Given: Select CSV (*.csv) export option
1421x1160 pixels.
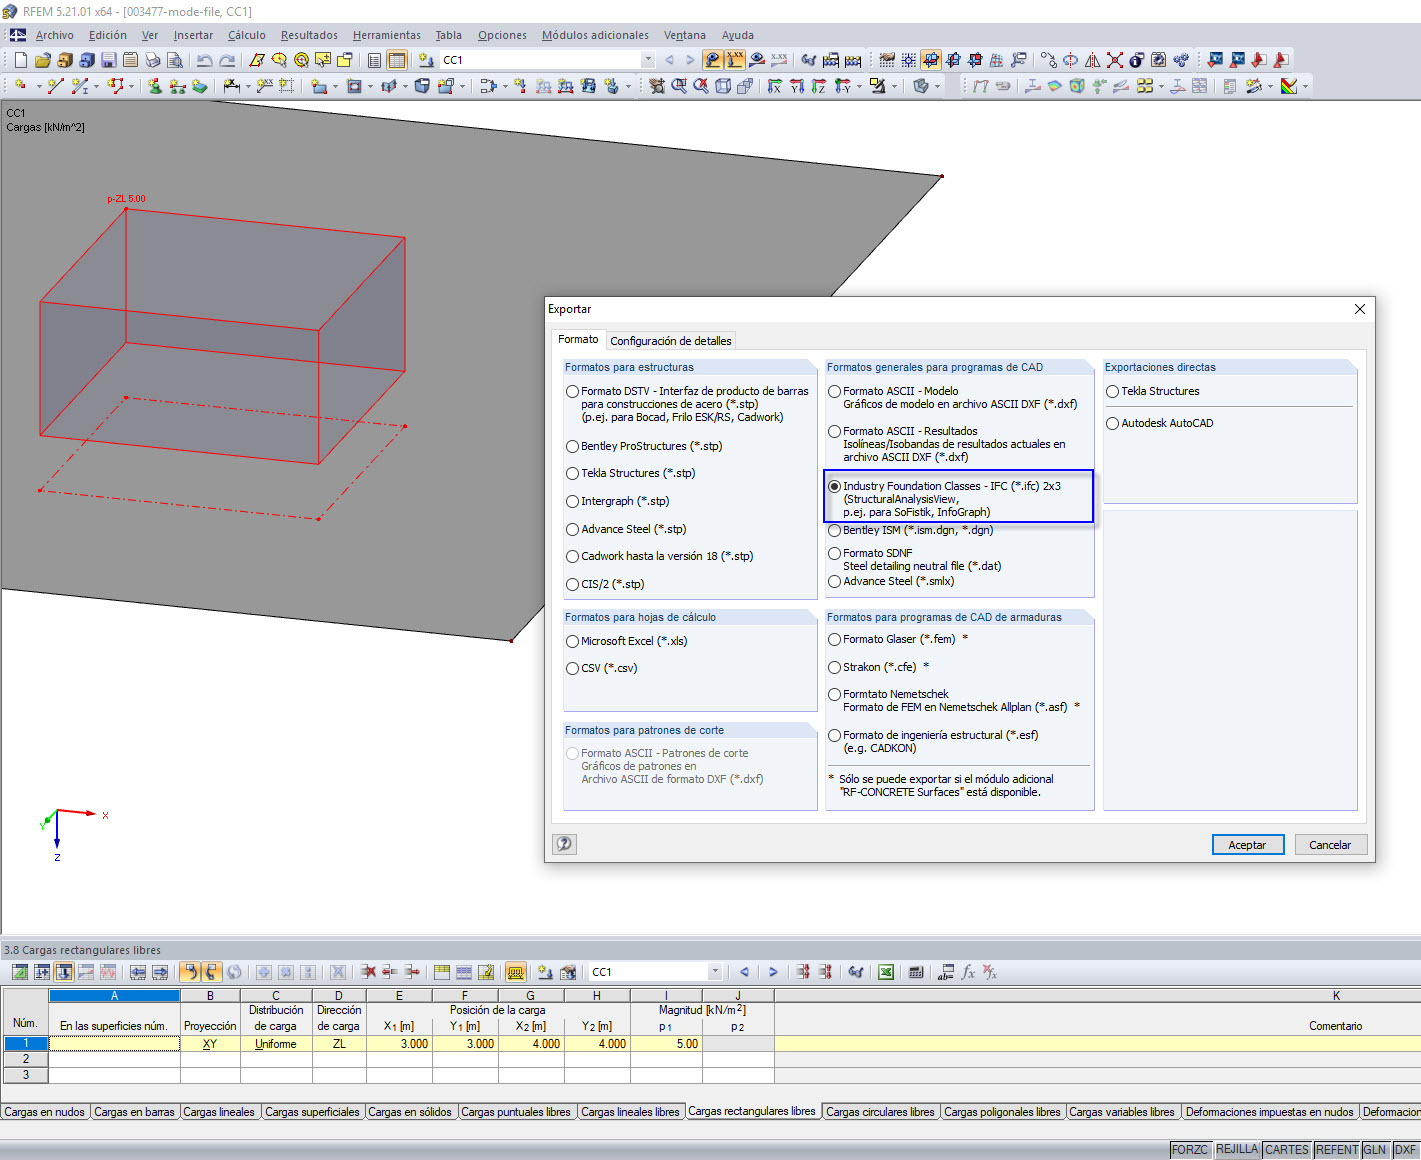Looking at the screenshot, I should 573,669.
